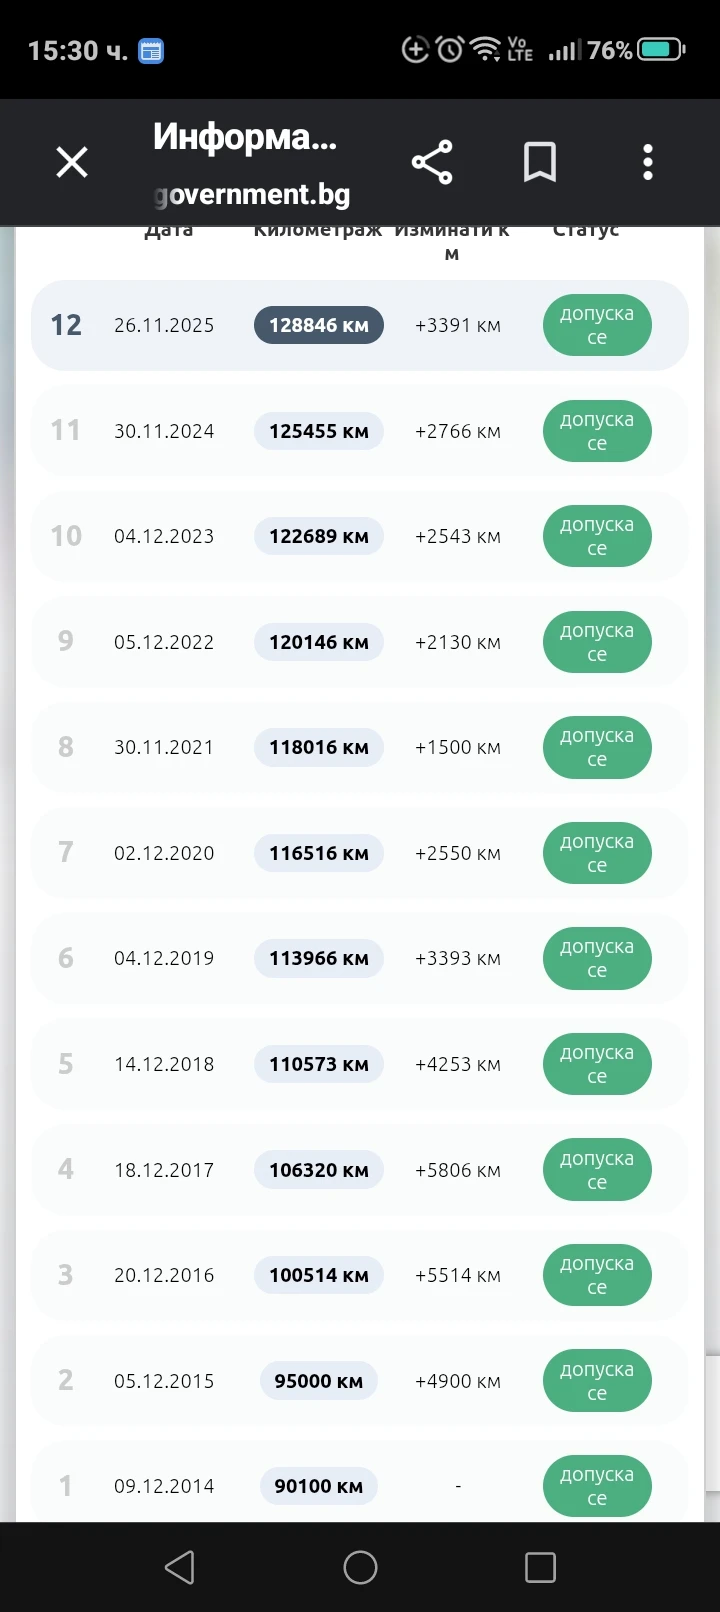
Task: Open recent apps with square icon
Action: [540, 1567]
